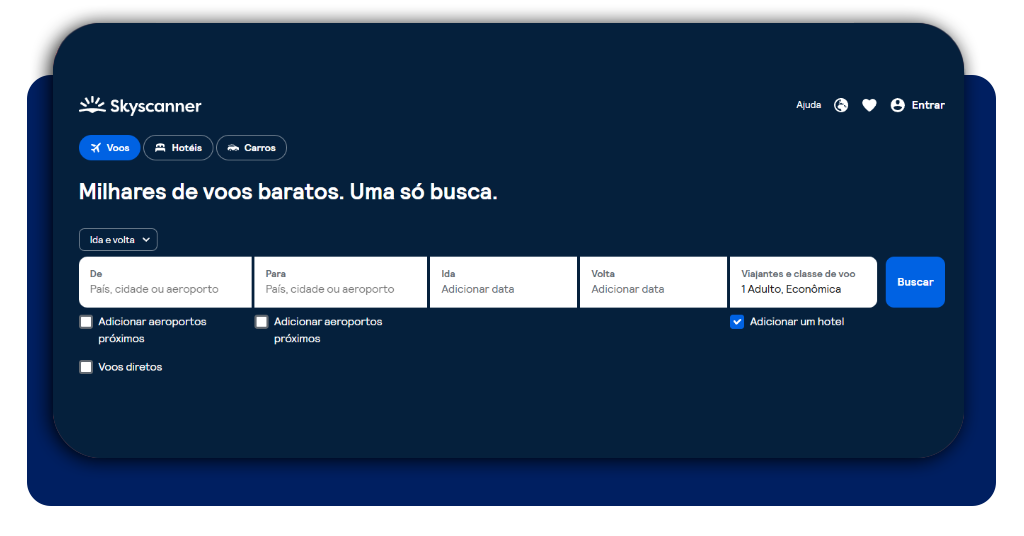Enable nearby airports under Para field

click(262, 322)
